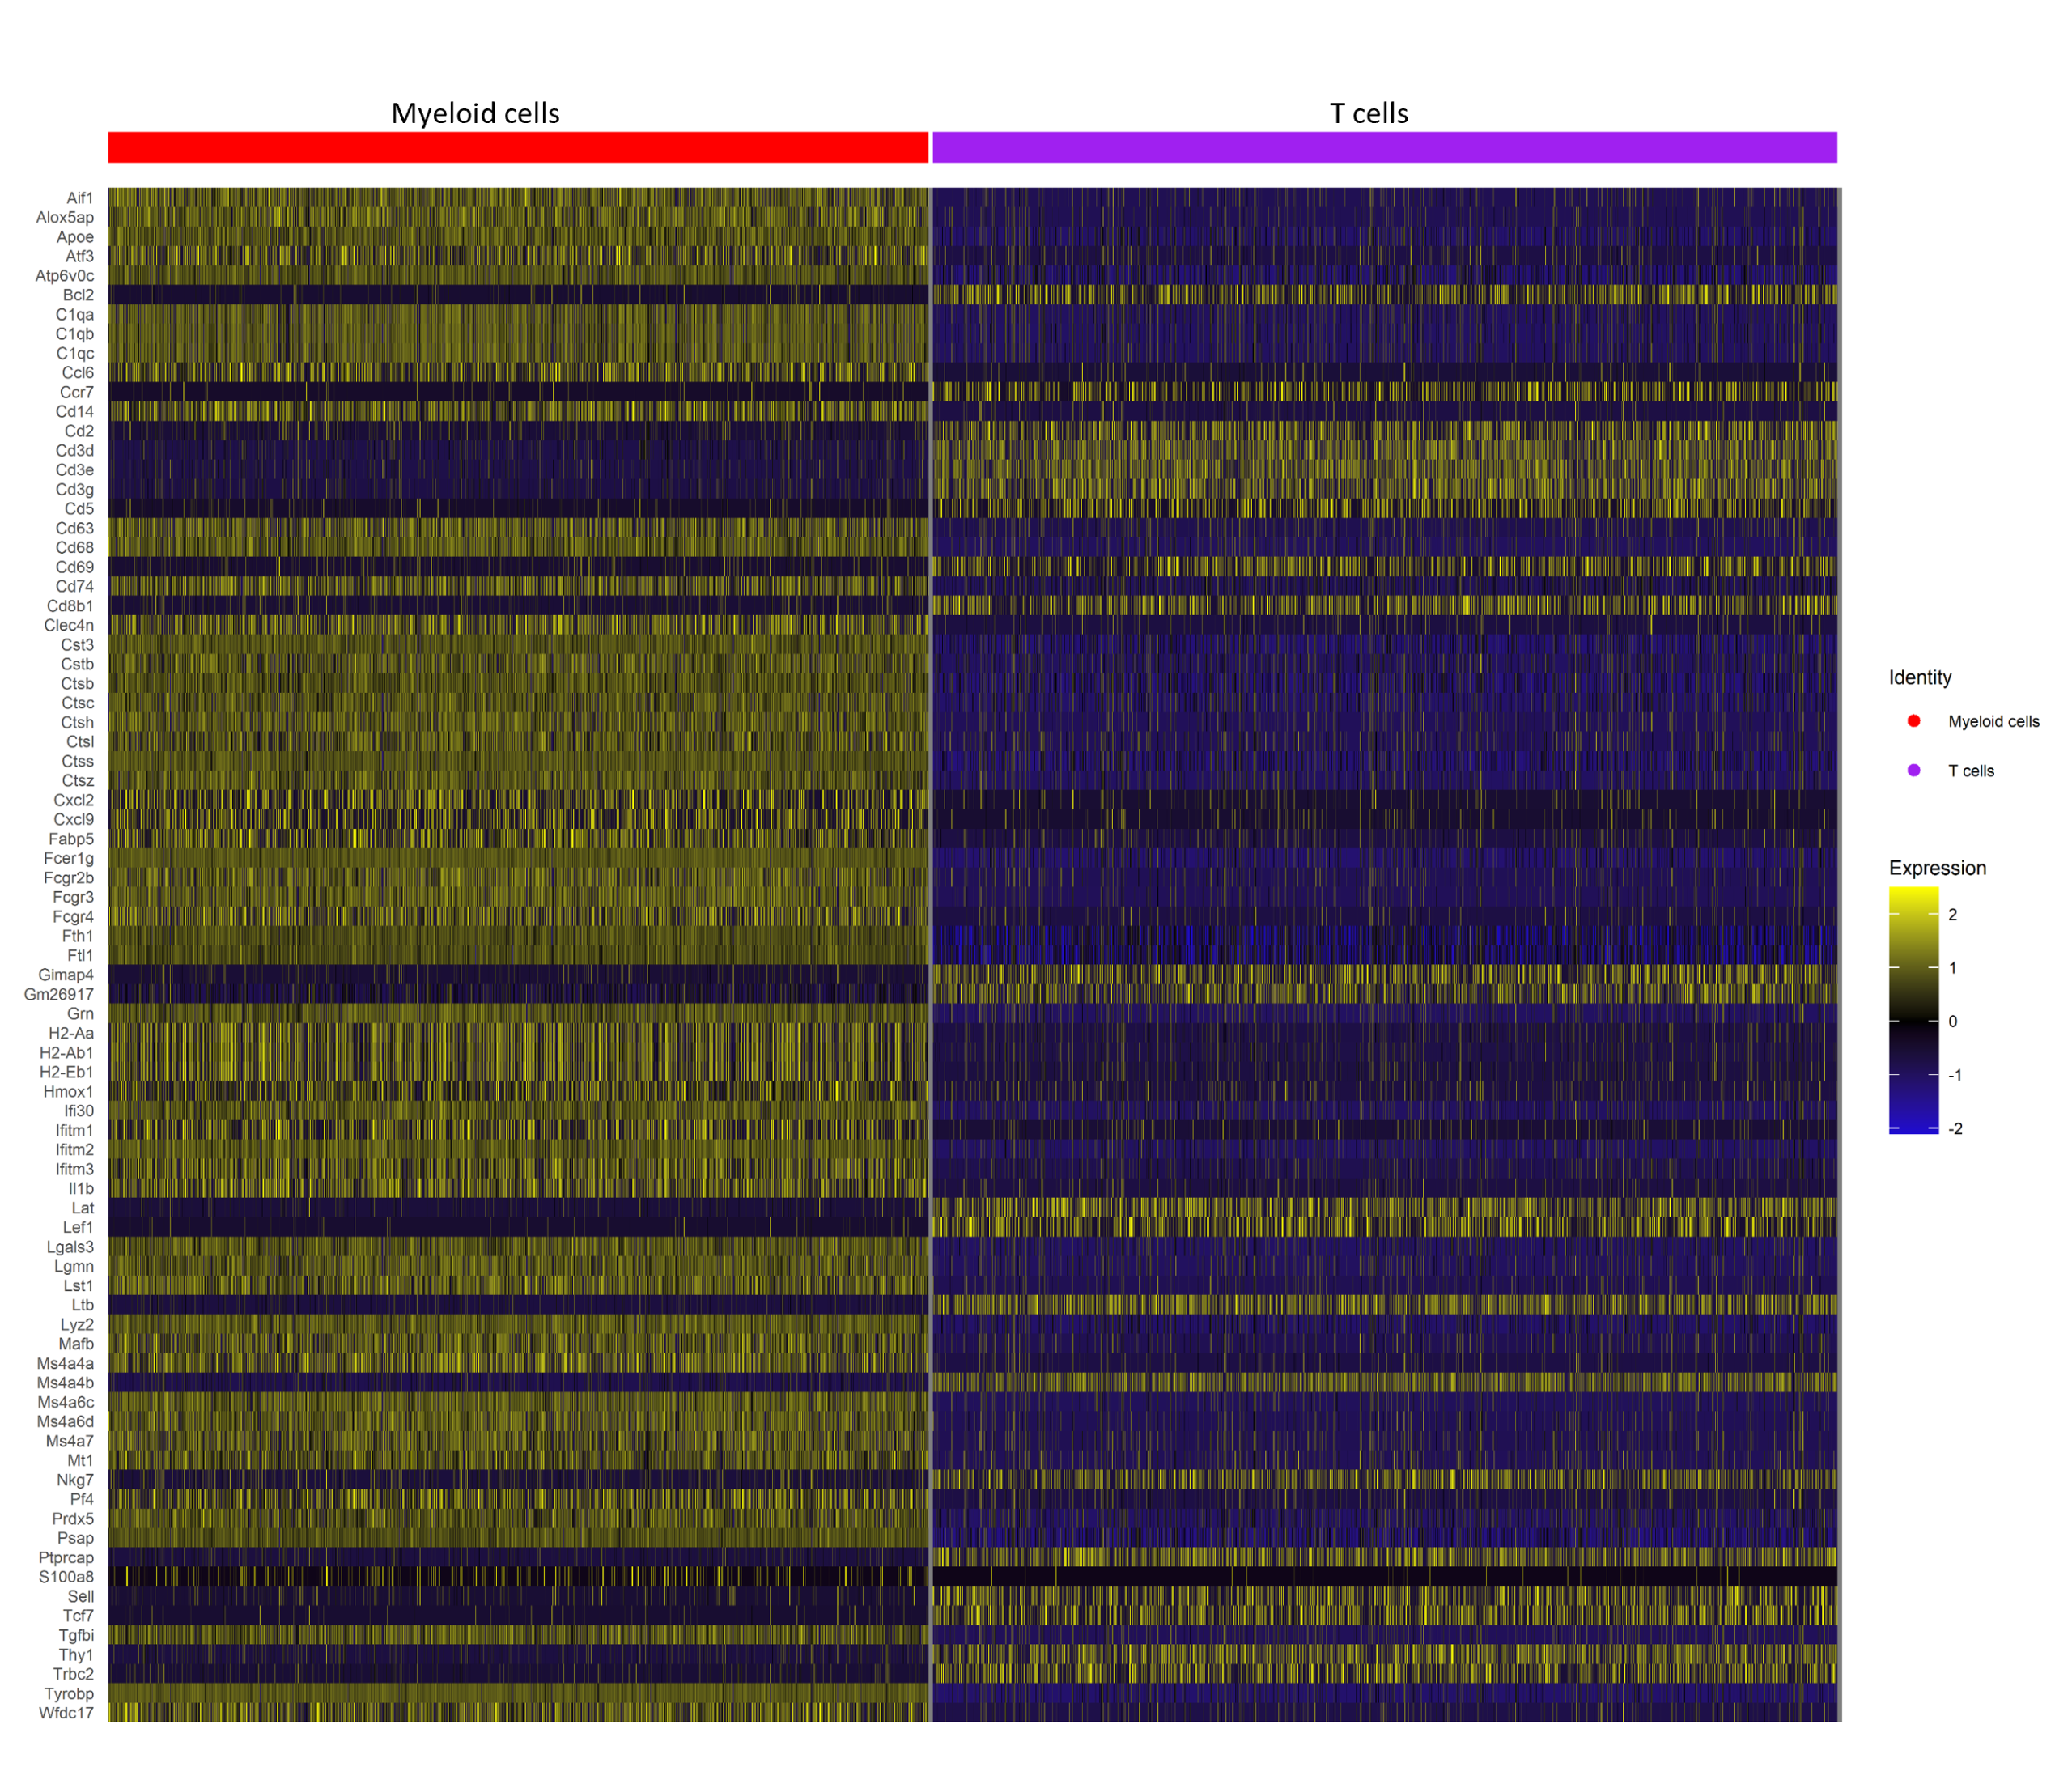Click the Identity legend heading
The width and height of the screenshot is (2072, 1767).
coord(1919,677)
